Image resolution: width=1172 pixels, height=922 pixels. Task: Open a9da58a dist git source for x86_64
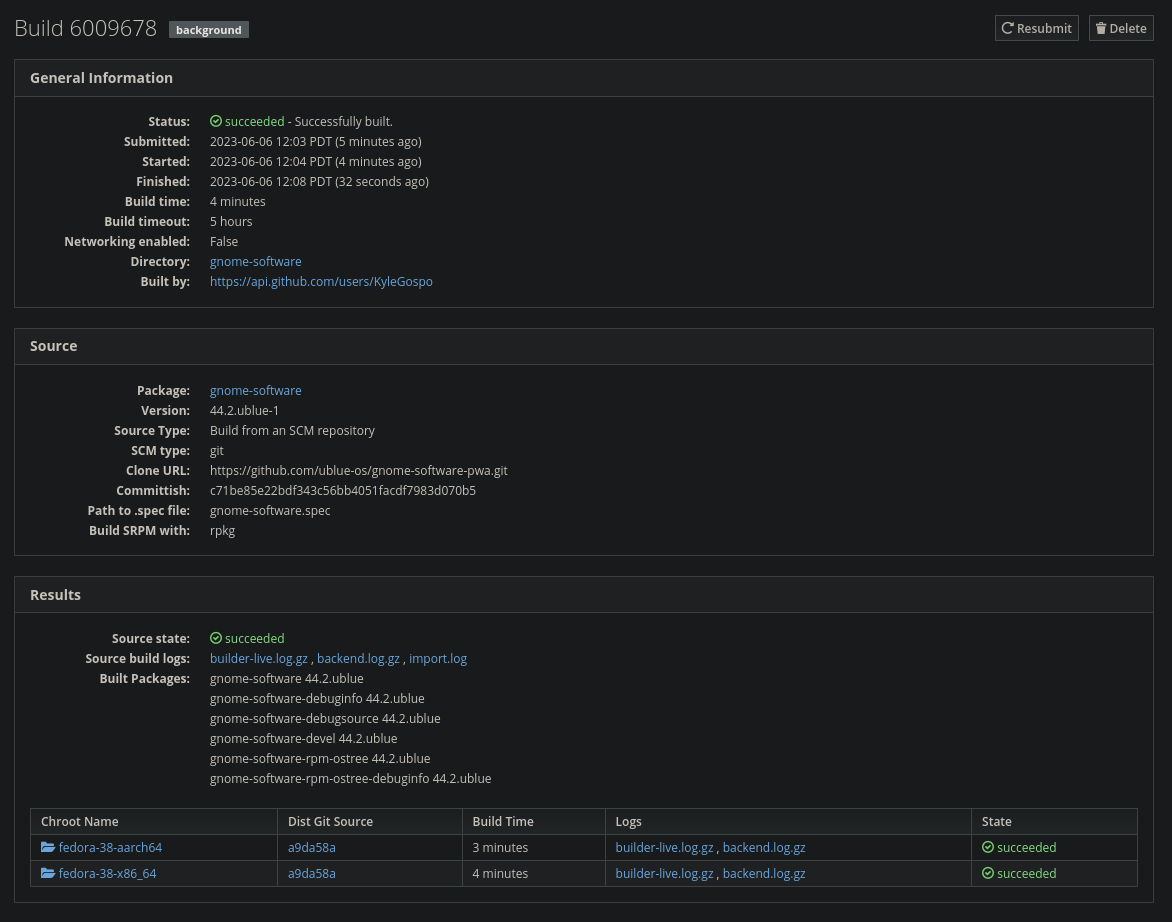tap(312, 873)
